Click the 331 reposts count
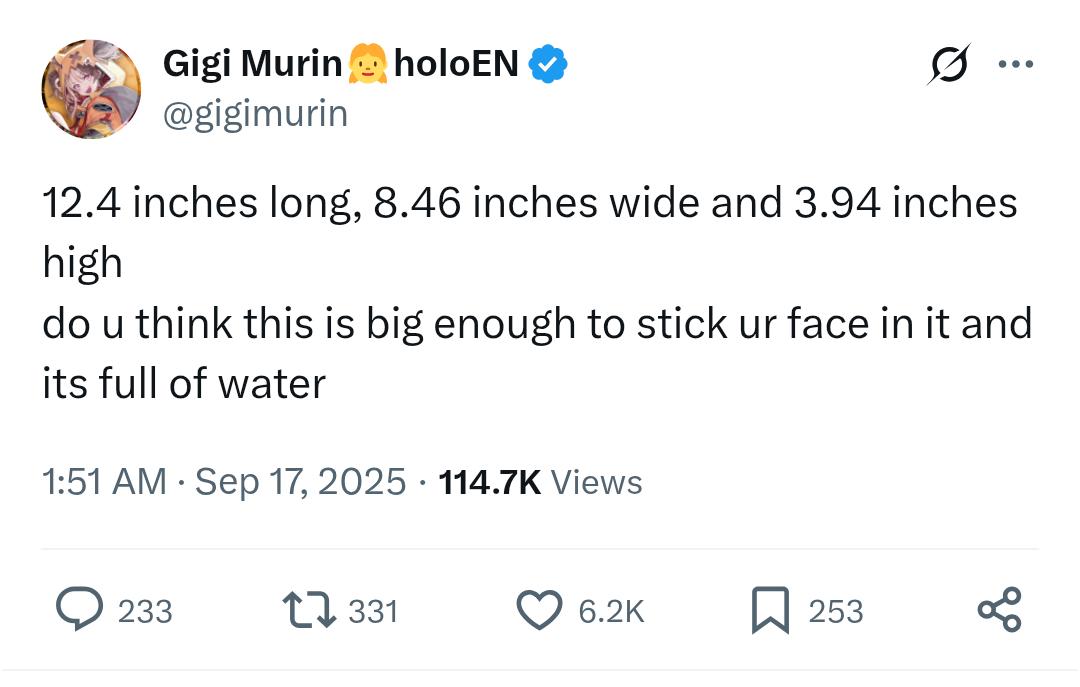Screen dimensions: 1080x687 (x=373, y=611)
